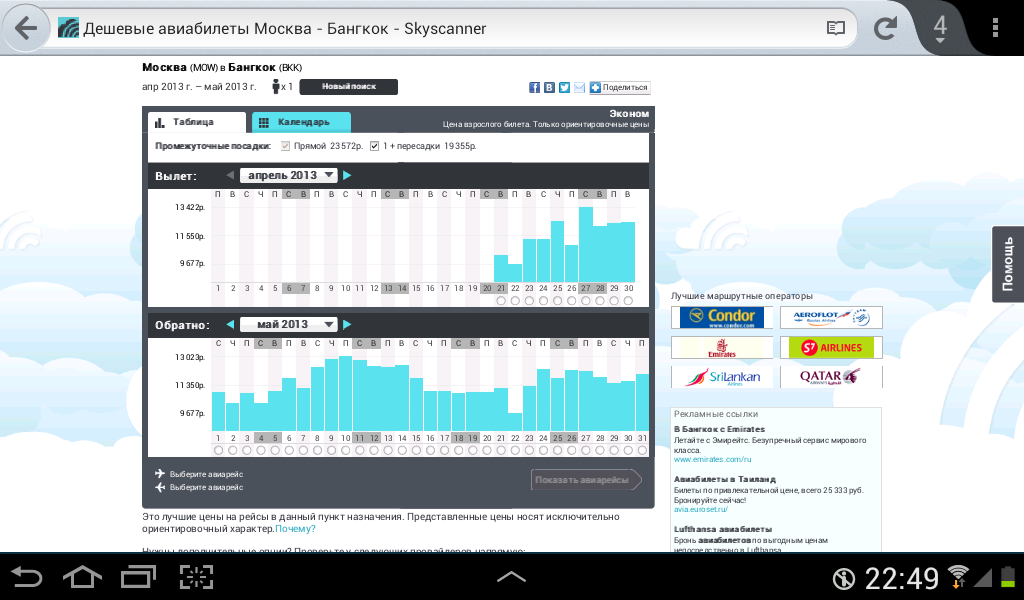Open the Aeroflot airline logo
The height and width of the screenshot is (600, 1024).
coord(831,317)
